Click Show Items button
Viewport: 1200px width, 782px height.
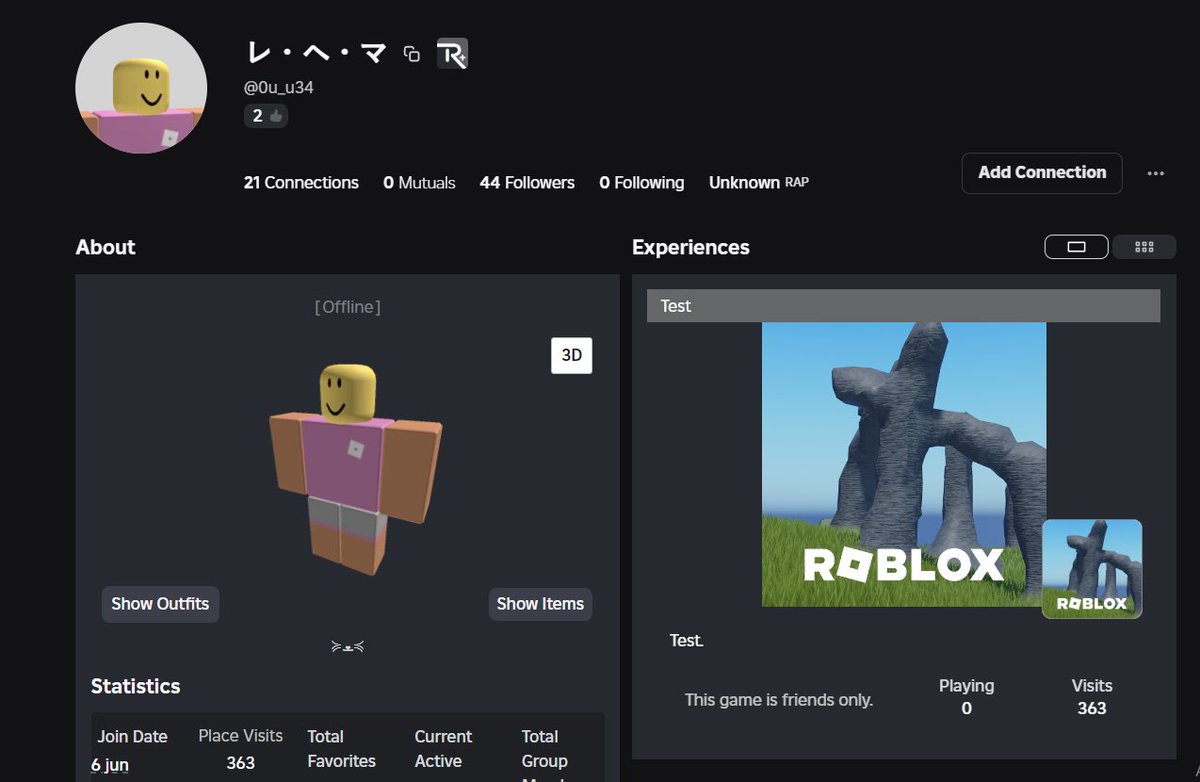coord(540,604)
